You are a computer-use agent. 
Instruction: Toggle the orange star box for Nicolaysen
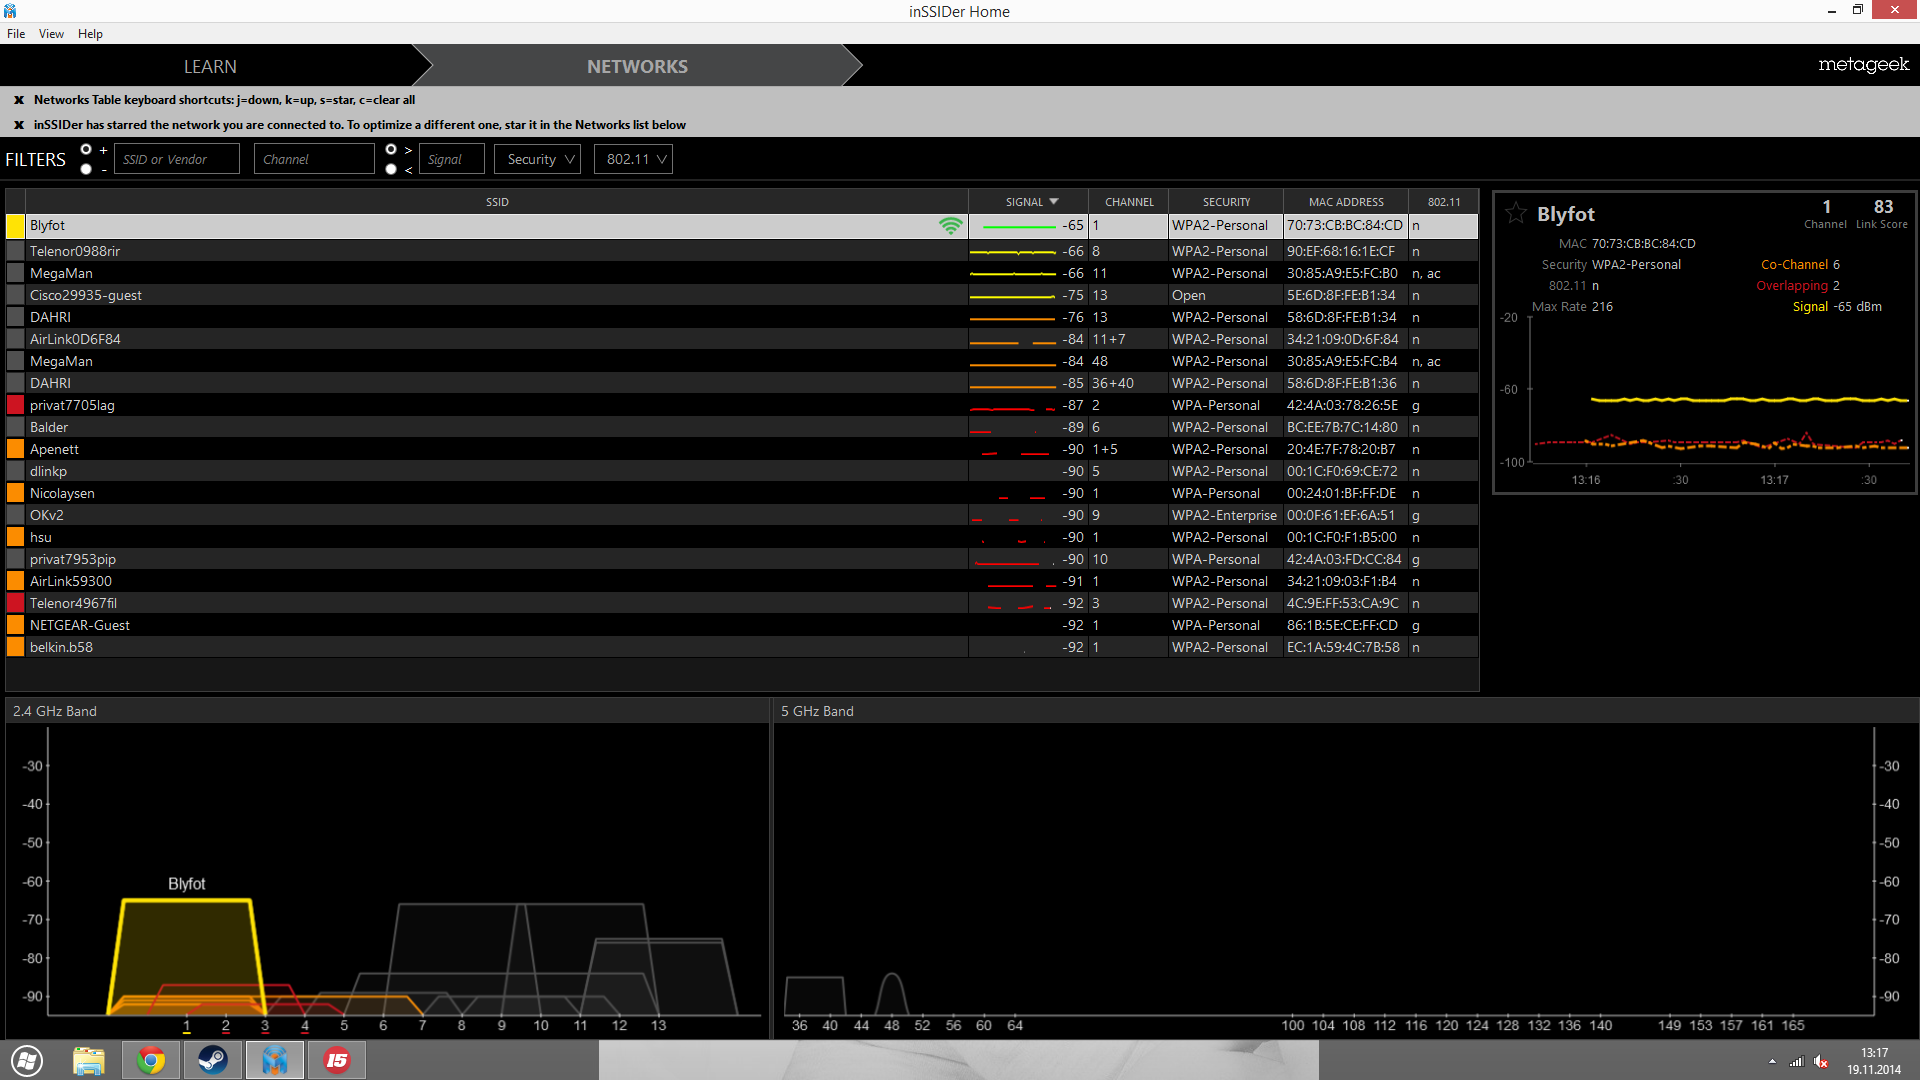click(16, 493)
